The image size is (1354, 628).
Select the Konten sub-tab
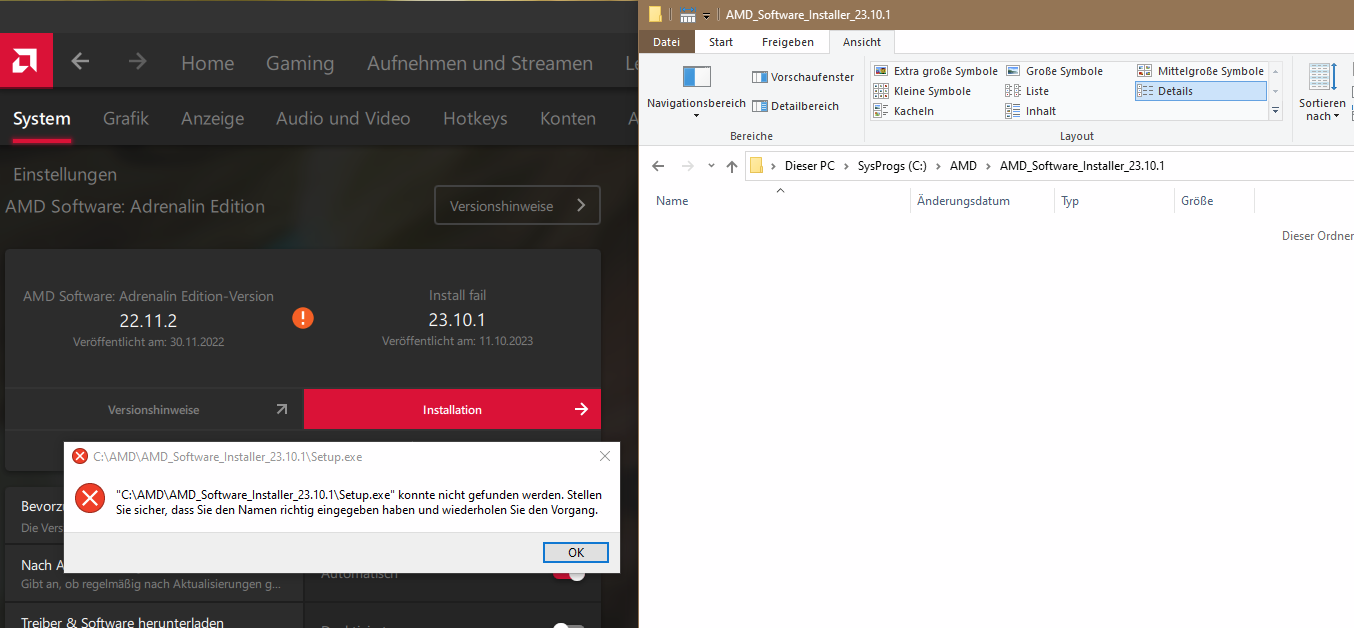pyautogui.click(x=568, y=118)
